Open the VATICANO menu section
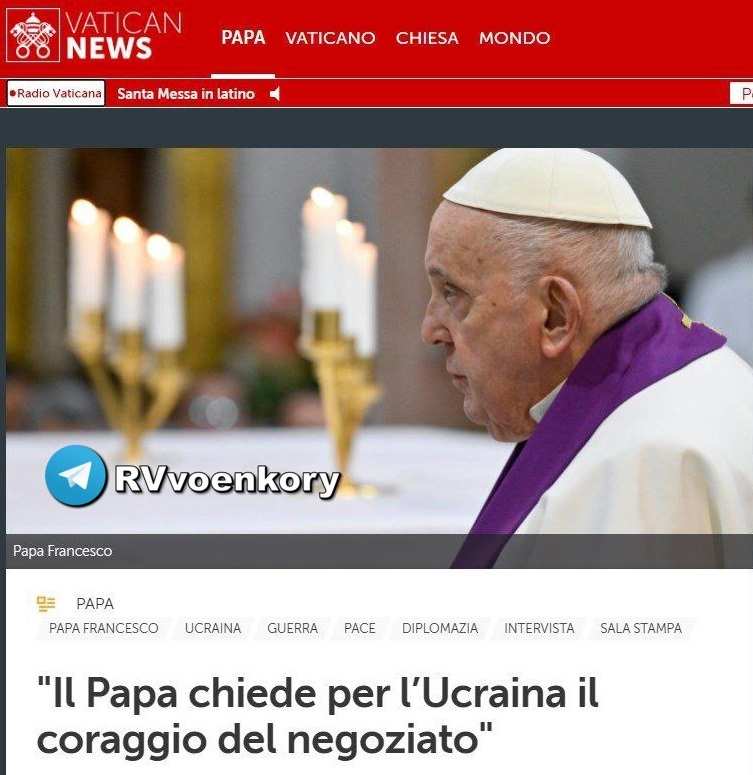Screen dimensions: 753x775 [330, 38]
